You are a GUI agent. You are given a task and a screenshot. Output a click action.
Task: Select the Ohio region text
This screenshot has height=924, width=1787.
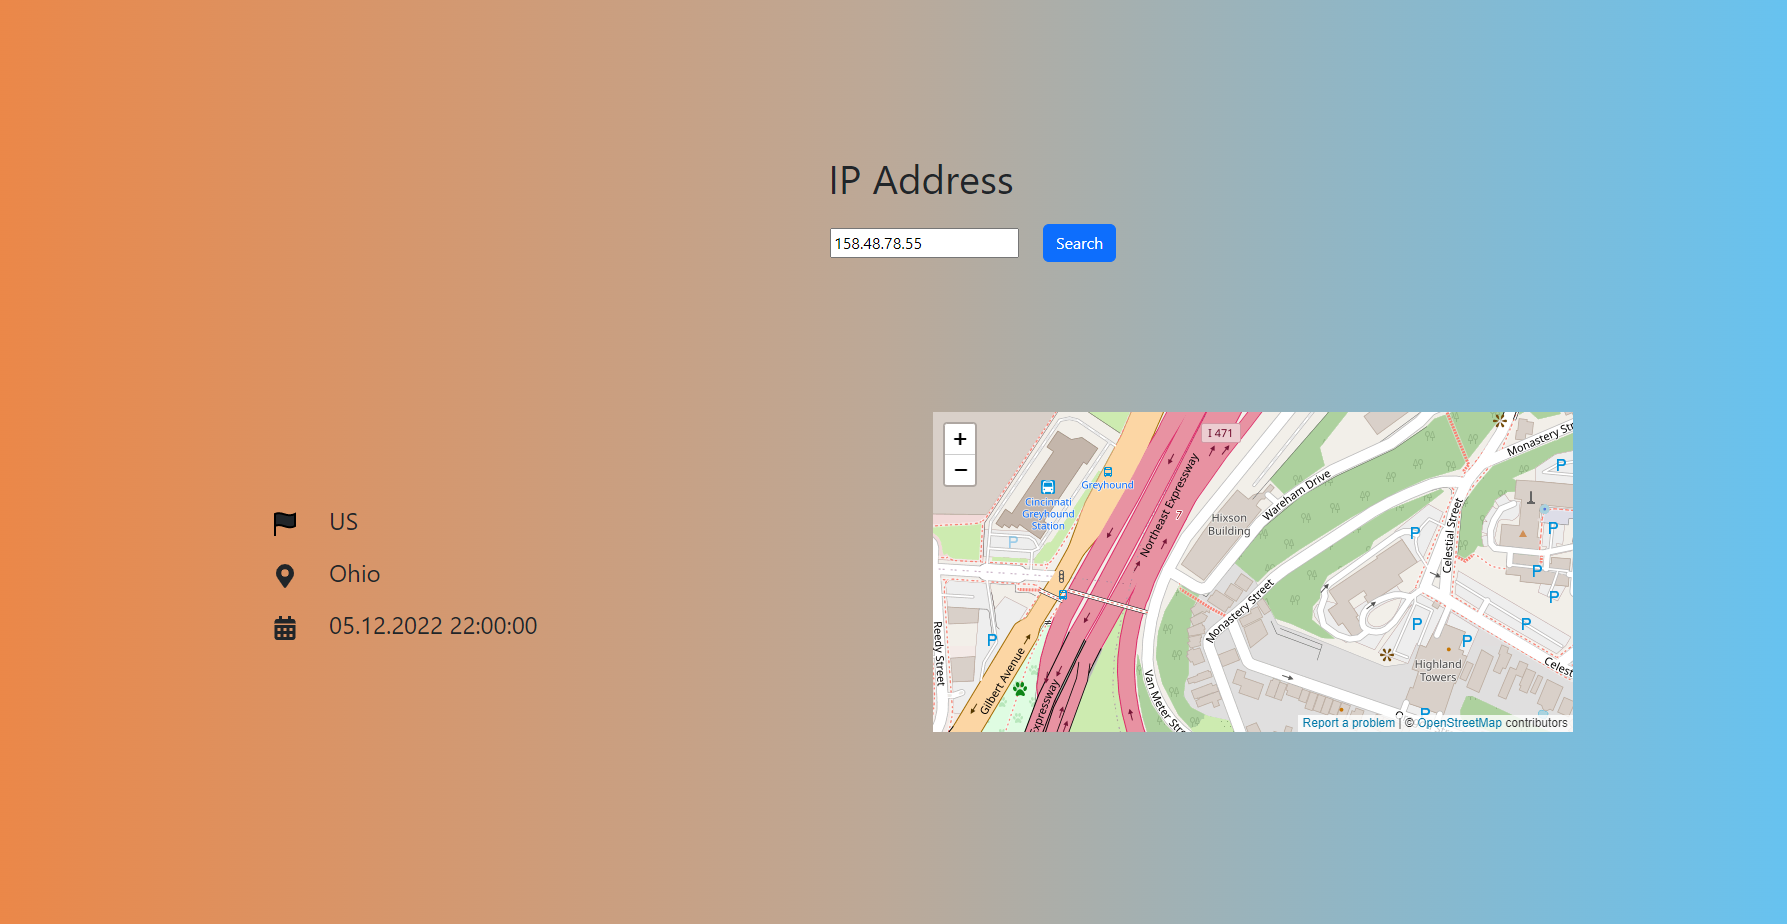pyautogui.click(x=354, y=574)
